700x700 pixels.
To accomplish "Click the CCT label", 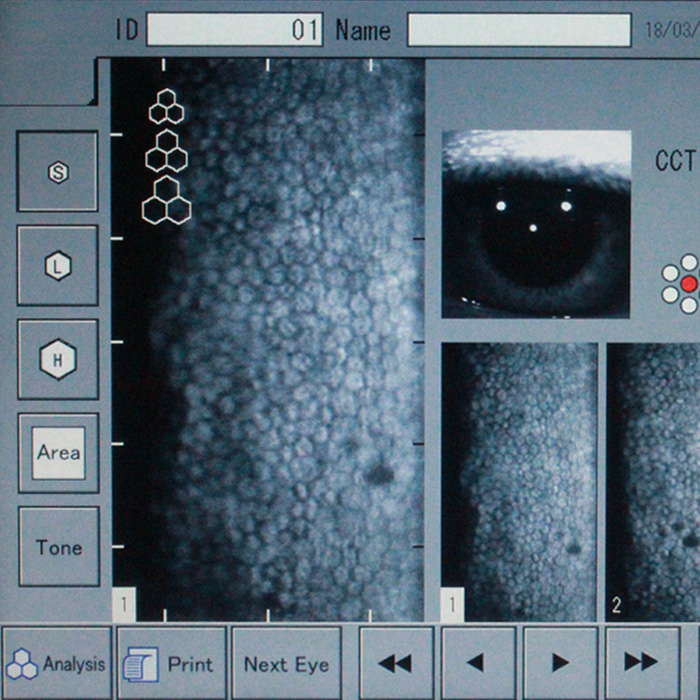I will [x=675, y=161].
